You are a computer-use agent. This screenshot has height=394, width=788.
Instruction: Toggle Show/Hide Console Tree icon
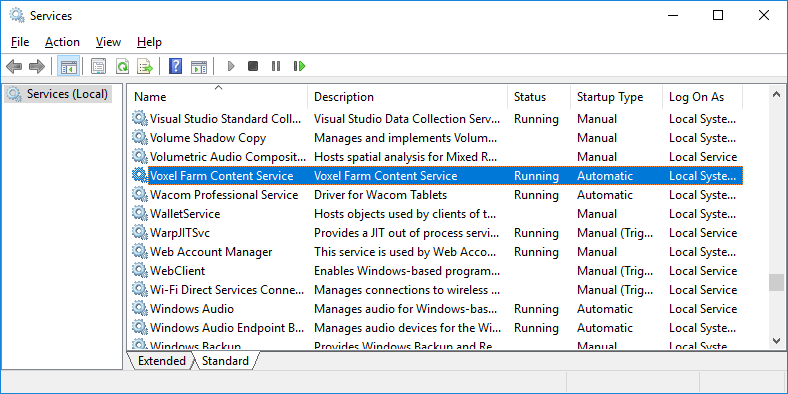68,66
